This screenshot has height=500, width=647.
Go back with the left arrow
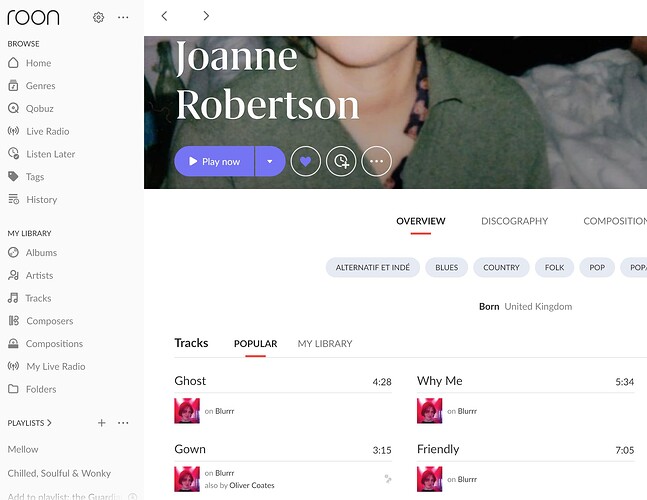pyautogui.click(x=164, y=16)
